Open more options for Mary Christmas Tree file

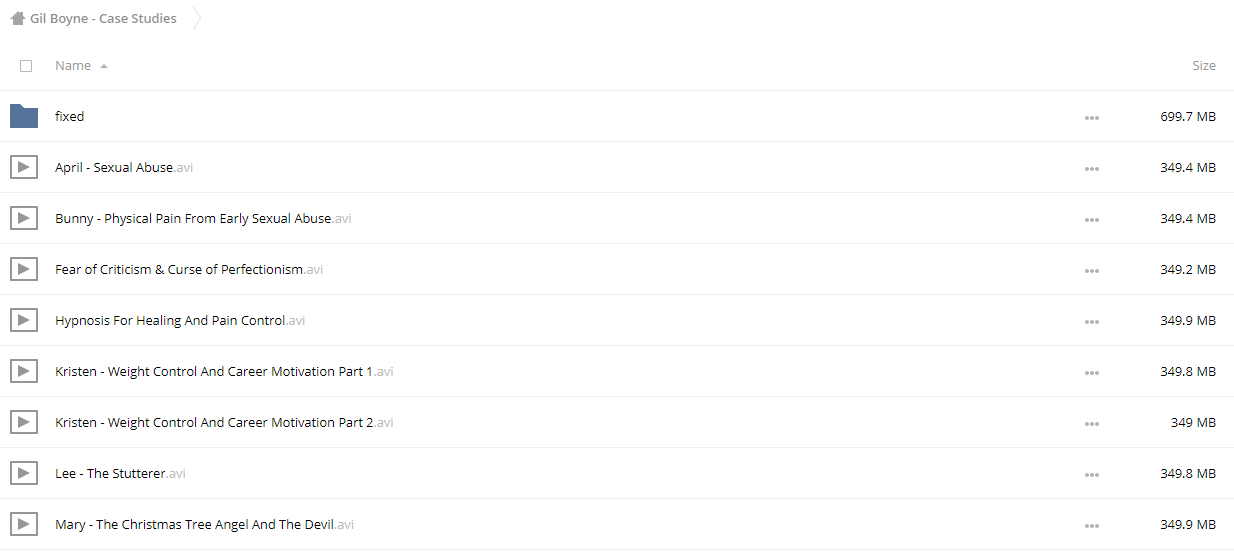click(1091, 526)
